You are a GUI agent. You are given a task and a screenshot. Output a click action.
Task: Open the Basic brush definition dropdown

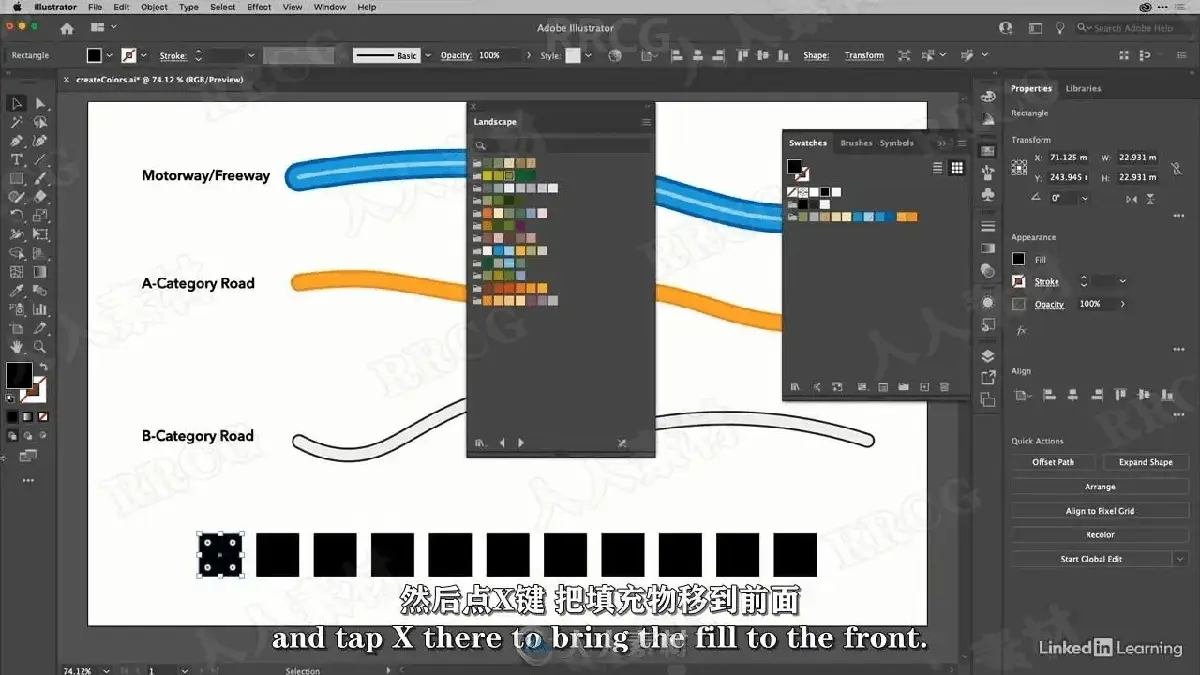(x=426, y=56)
